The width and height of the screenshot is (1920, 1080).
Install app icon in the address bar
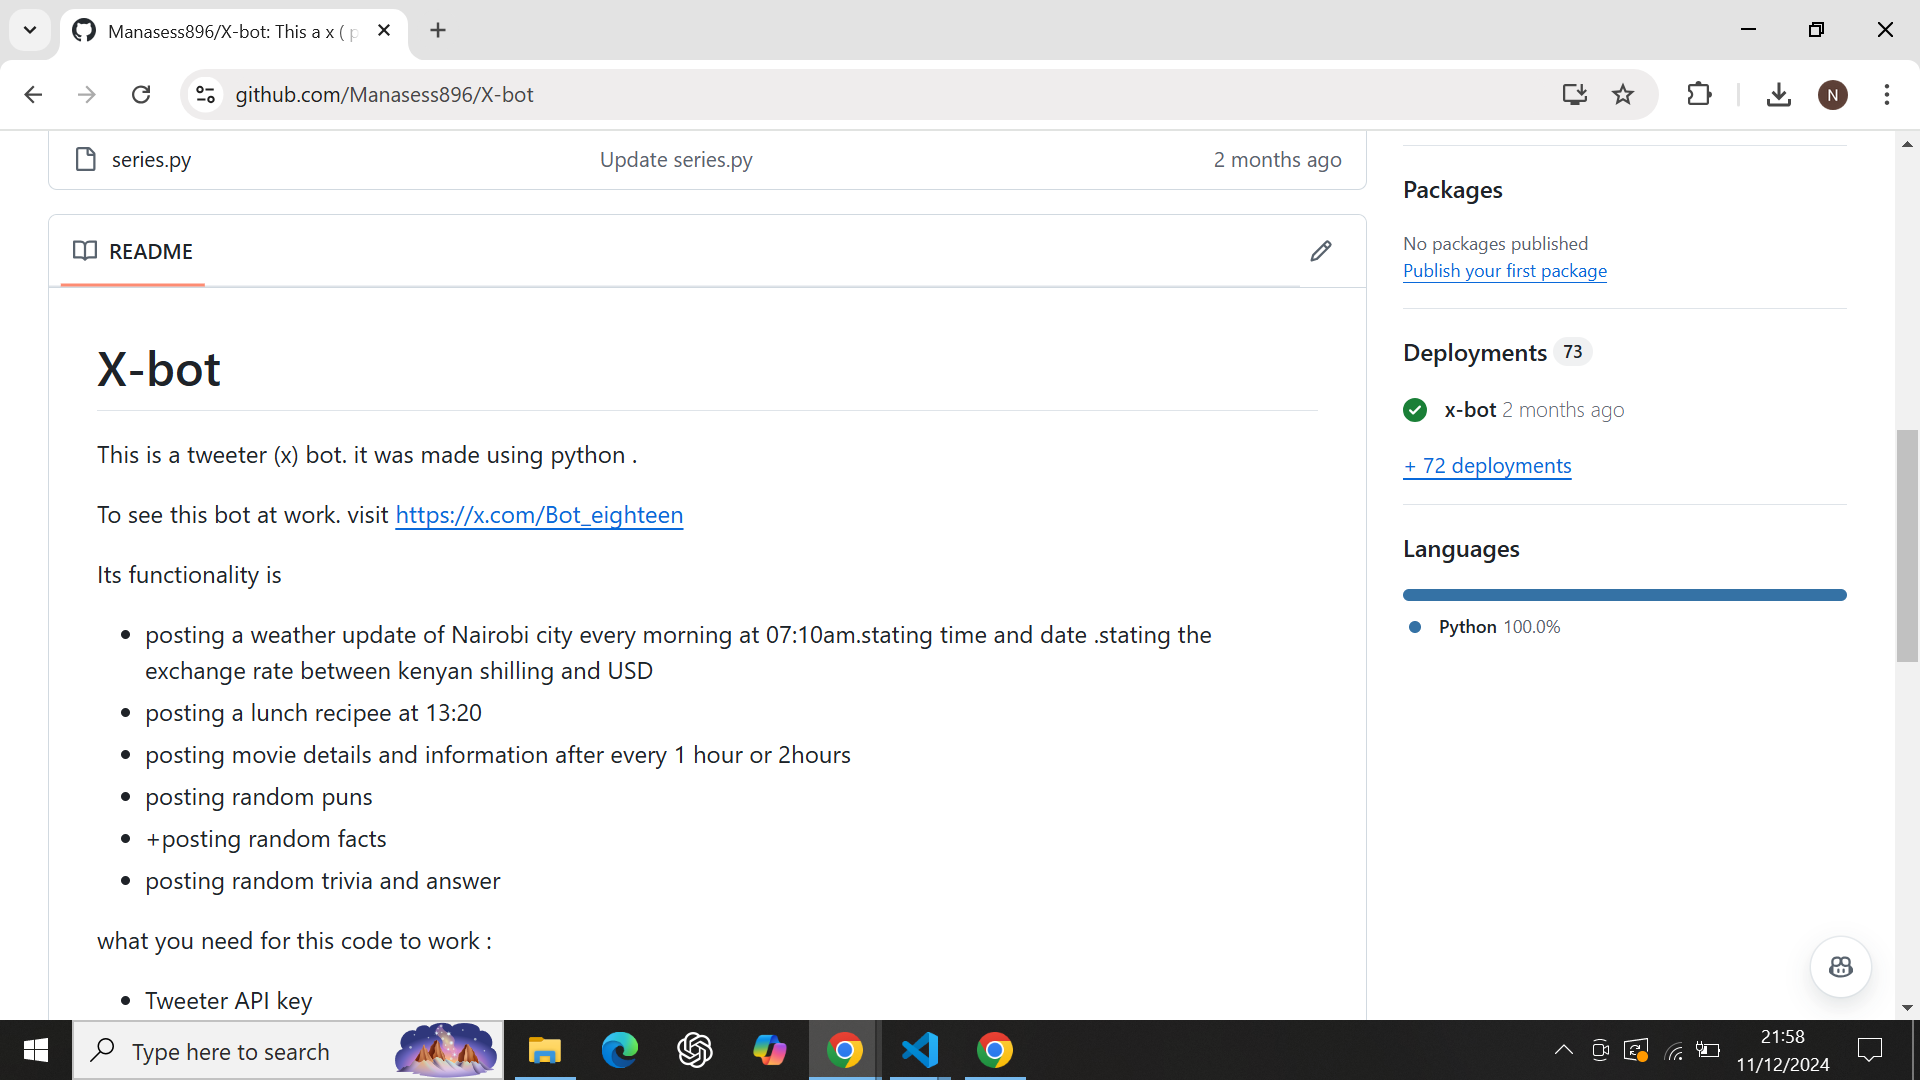(1575, 95)
